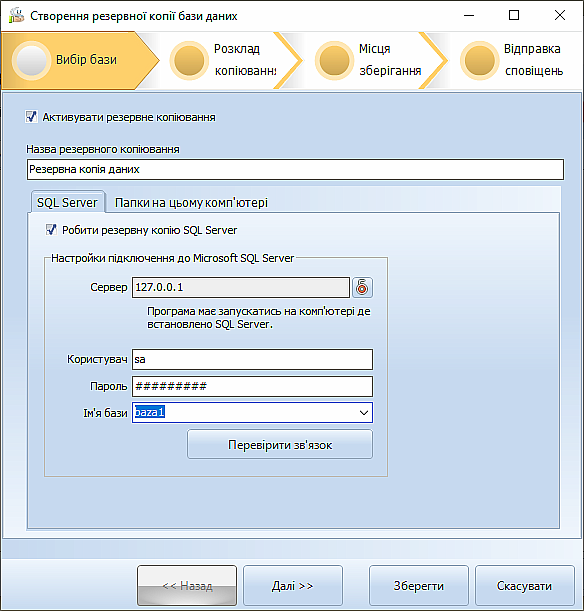Click the Зберегти button
The width and height of the screenshot is (584, 611).
[418, 586]
